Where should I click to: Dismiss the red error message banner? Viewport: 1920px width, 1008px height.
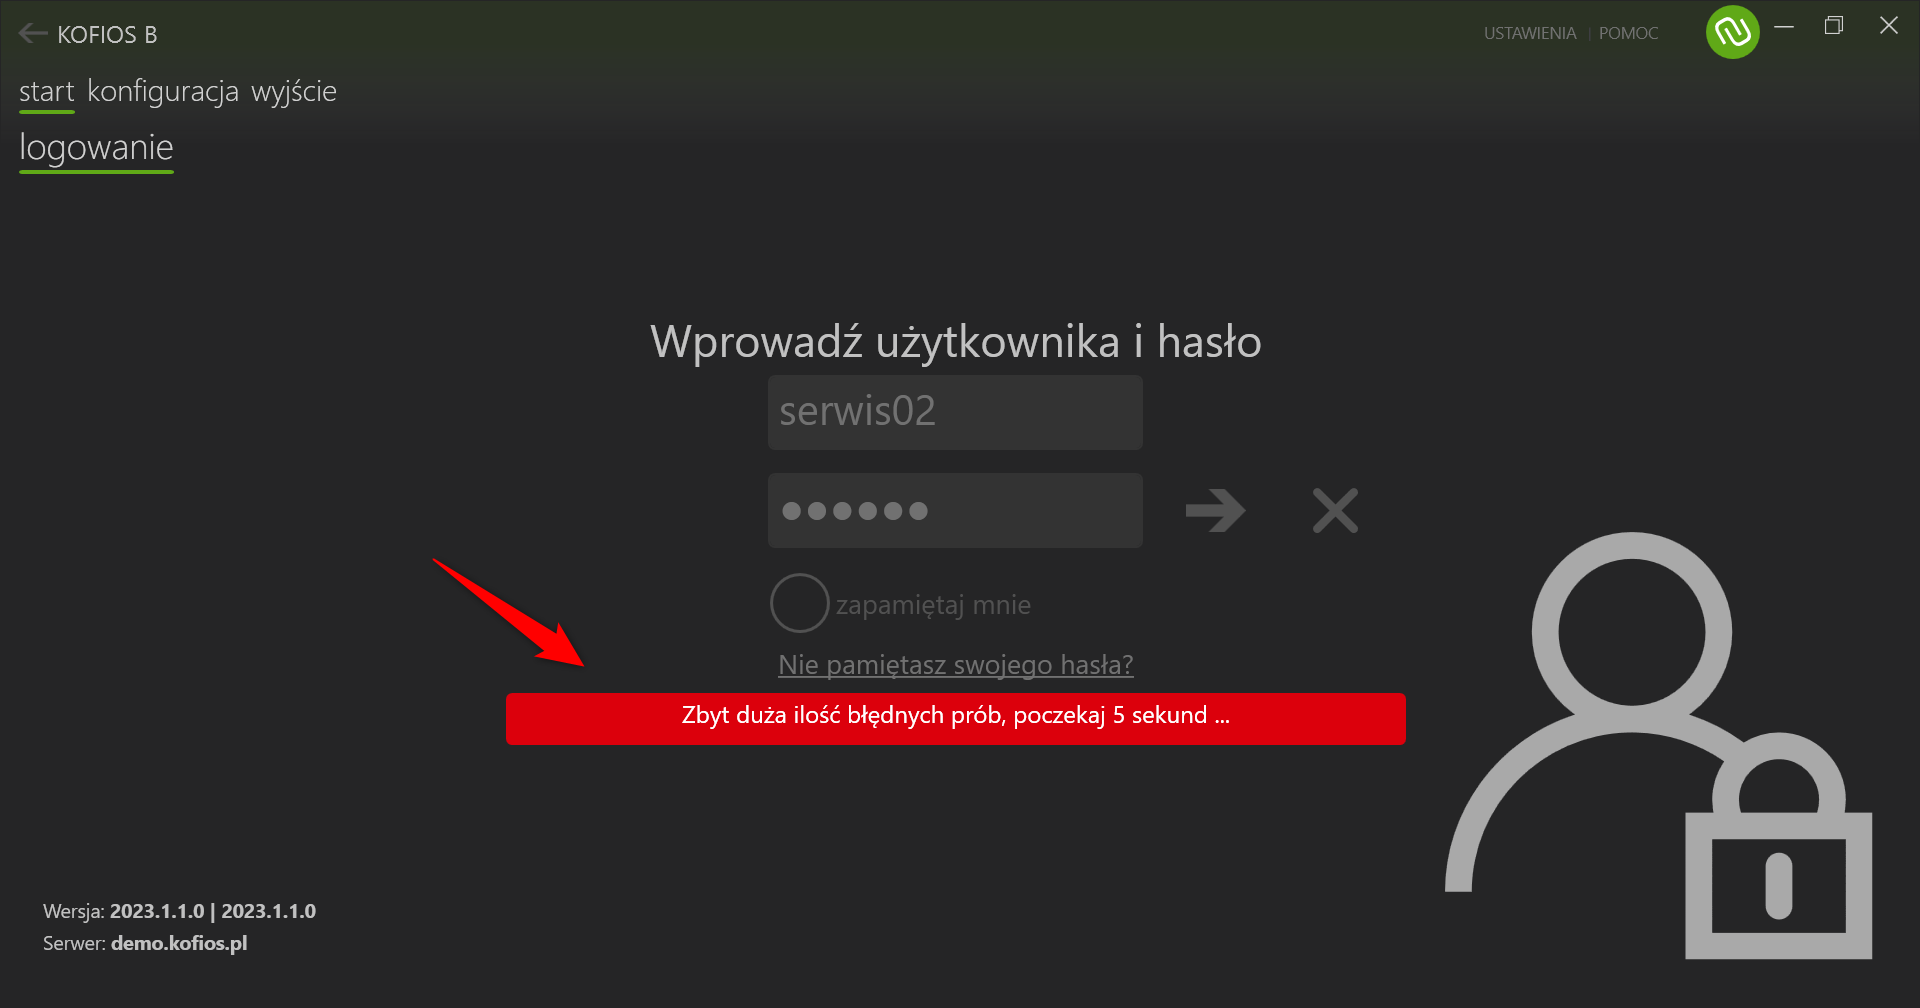(956, 718)
